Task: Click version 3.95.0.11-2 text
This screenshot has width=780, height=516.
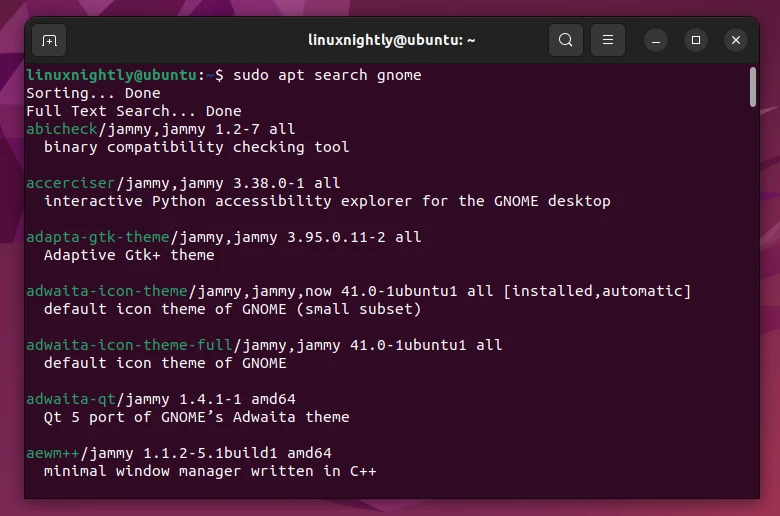Action: click(x=336, y=237)
